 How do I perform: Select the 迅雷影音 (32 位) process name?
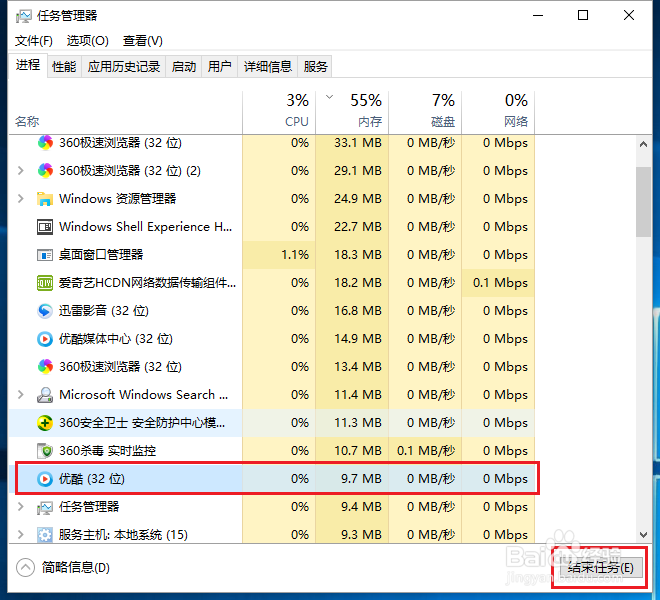104,311
